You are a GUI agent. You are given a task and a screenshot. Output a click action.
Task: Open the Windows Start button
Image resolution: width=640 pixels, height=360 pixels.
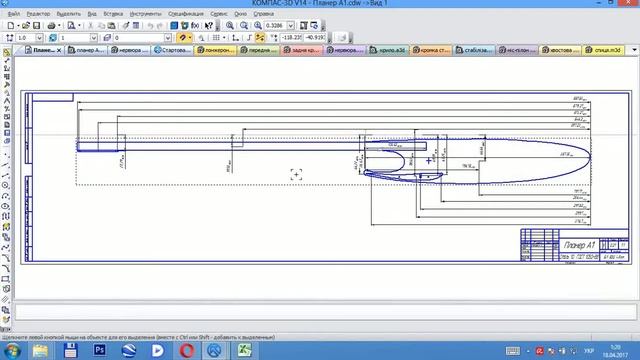point(12,351)
